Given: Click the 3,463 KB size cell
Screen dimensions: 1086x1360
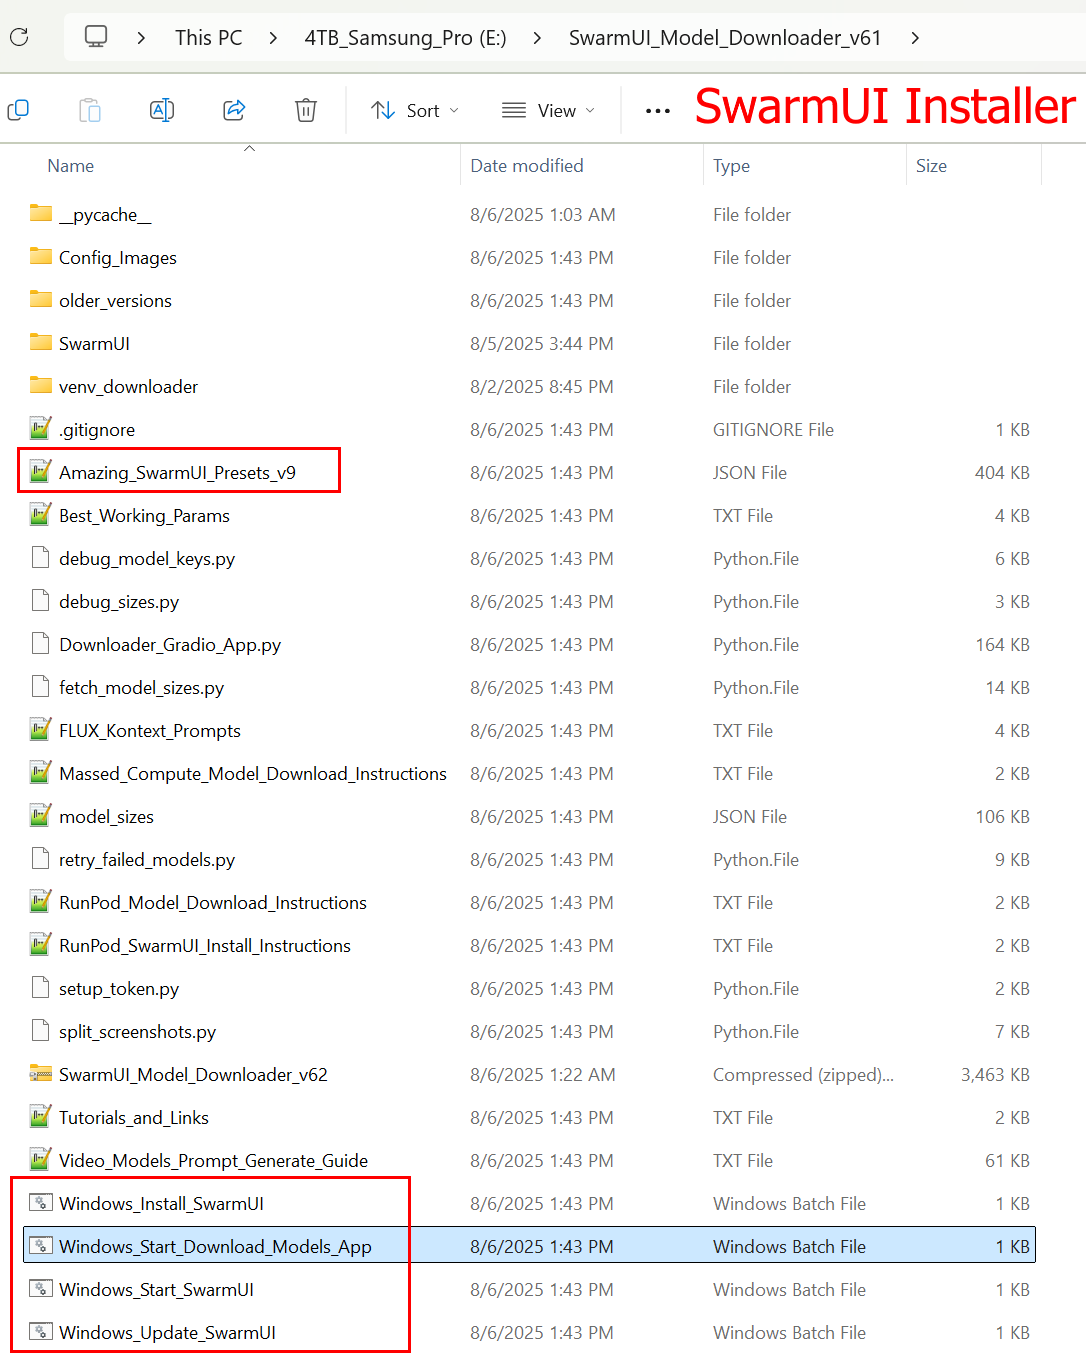Looking at the screenshot, I should click(x=995, y=1075).
